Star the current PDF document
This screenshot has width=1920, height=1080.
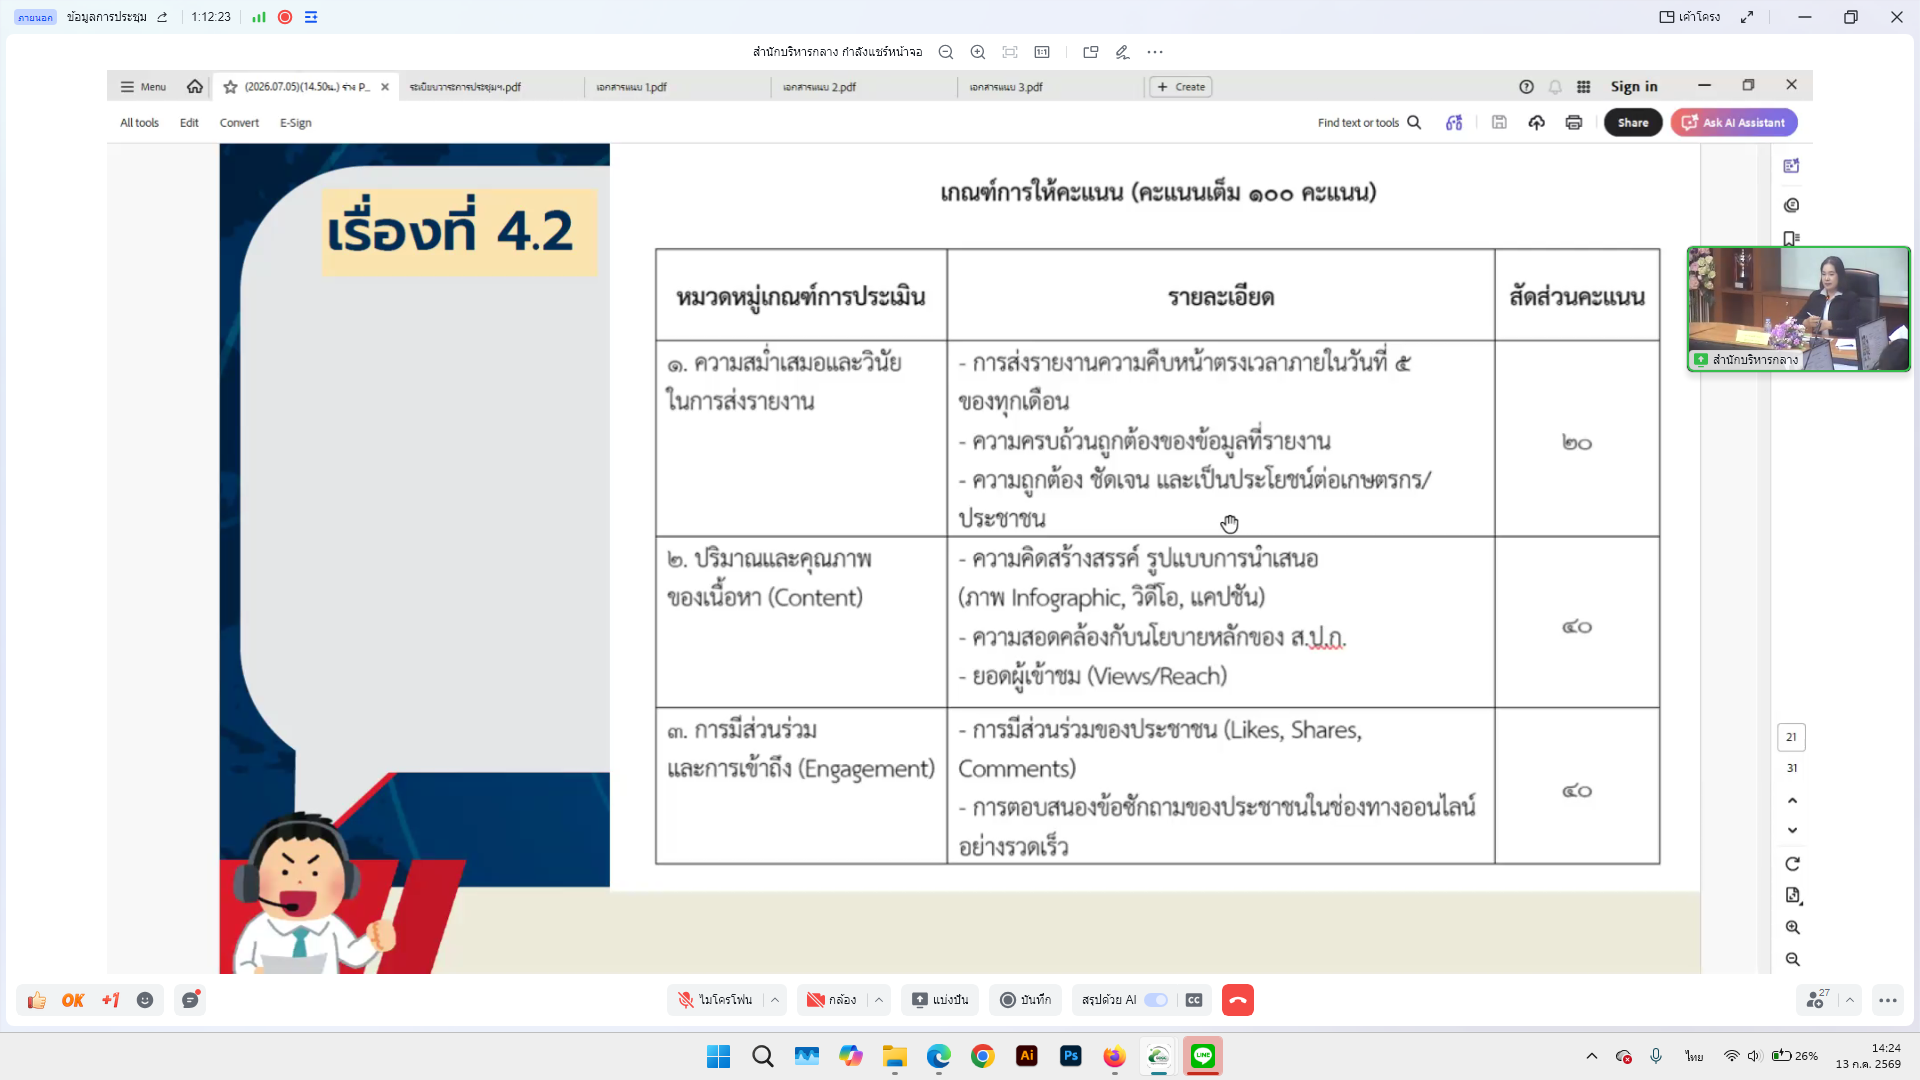[230, 87]
